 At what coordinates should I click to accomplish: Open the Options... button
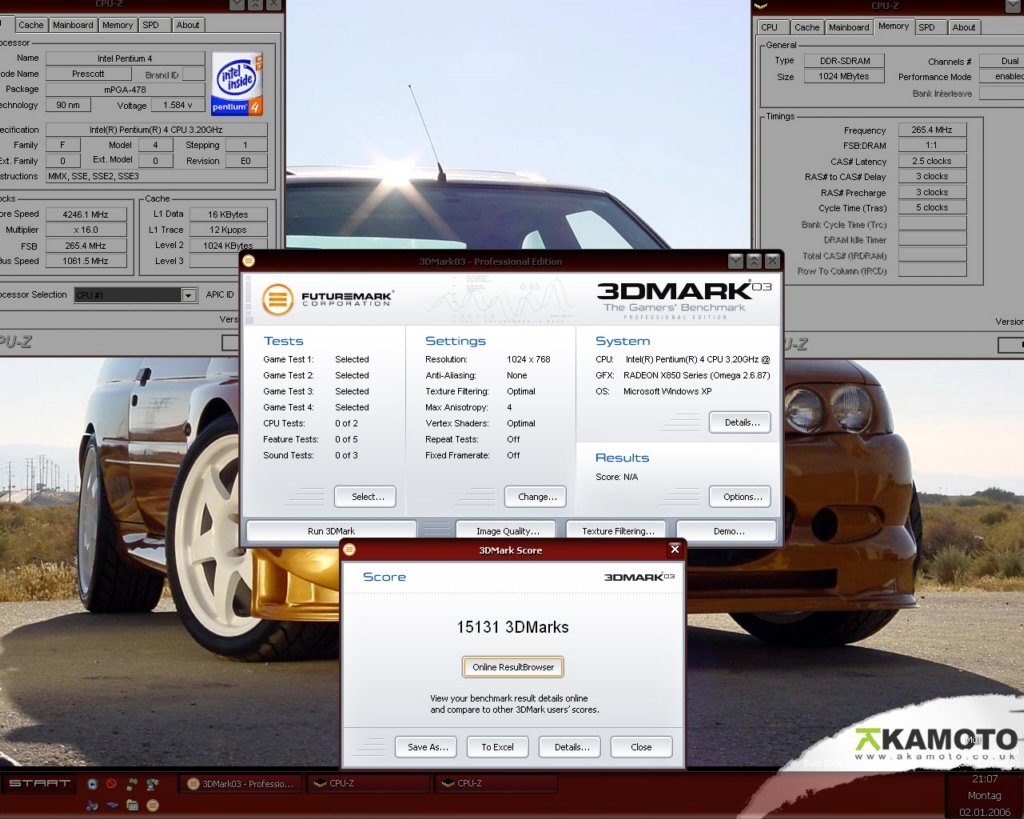click(740, 496)
